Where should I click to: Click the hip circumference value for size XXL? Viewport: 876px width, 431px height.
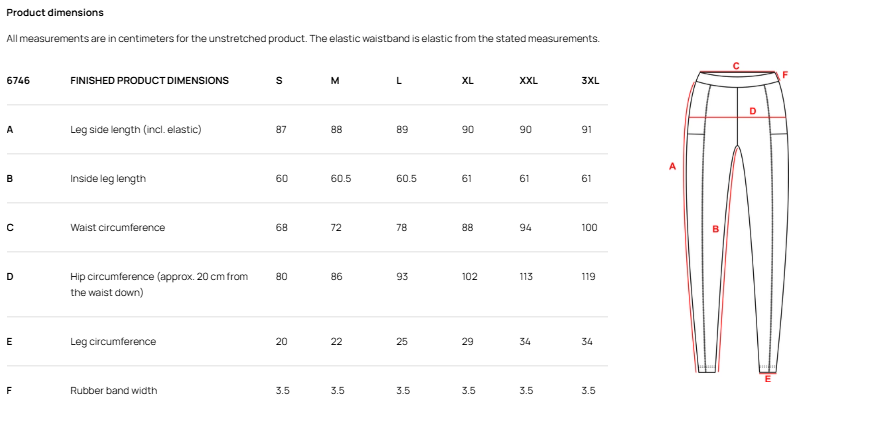coord(526,277)
